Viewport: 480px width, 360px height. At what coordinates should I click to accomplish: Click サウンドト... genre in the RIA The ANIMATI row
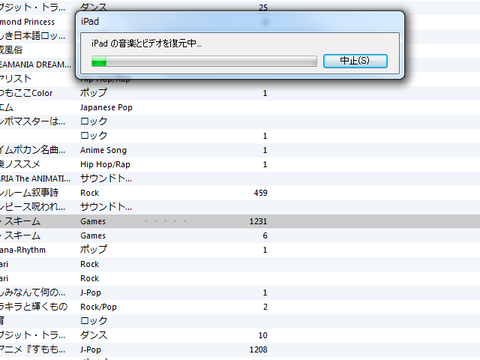pyautogui.click(x=106, y=179)
